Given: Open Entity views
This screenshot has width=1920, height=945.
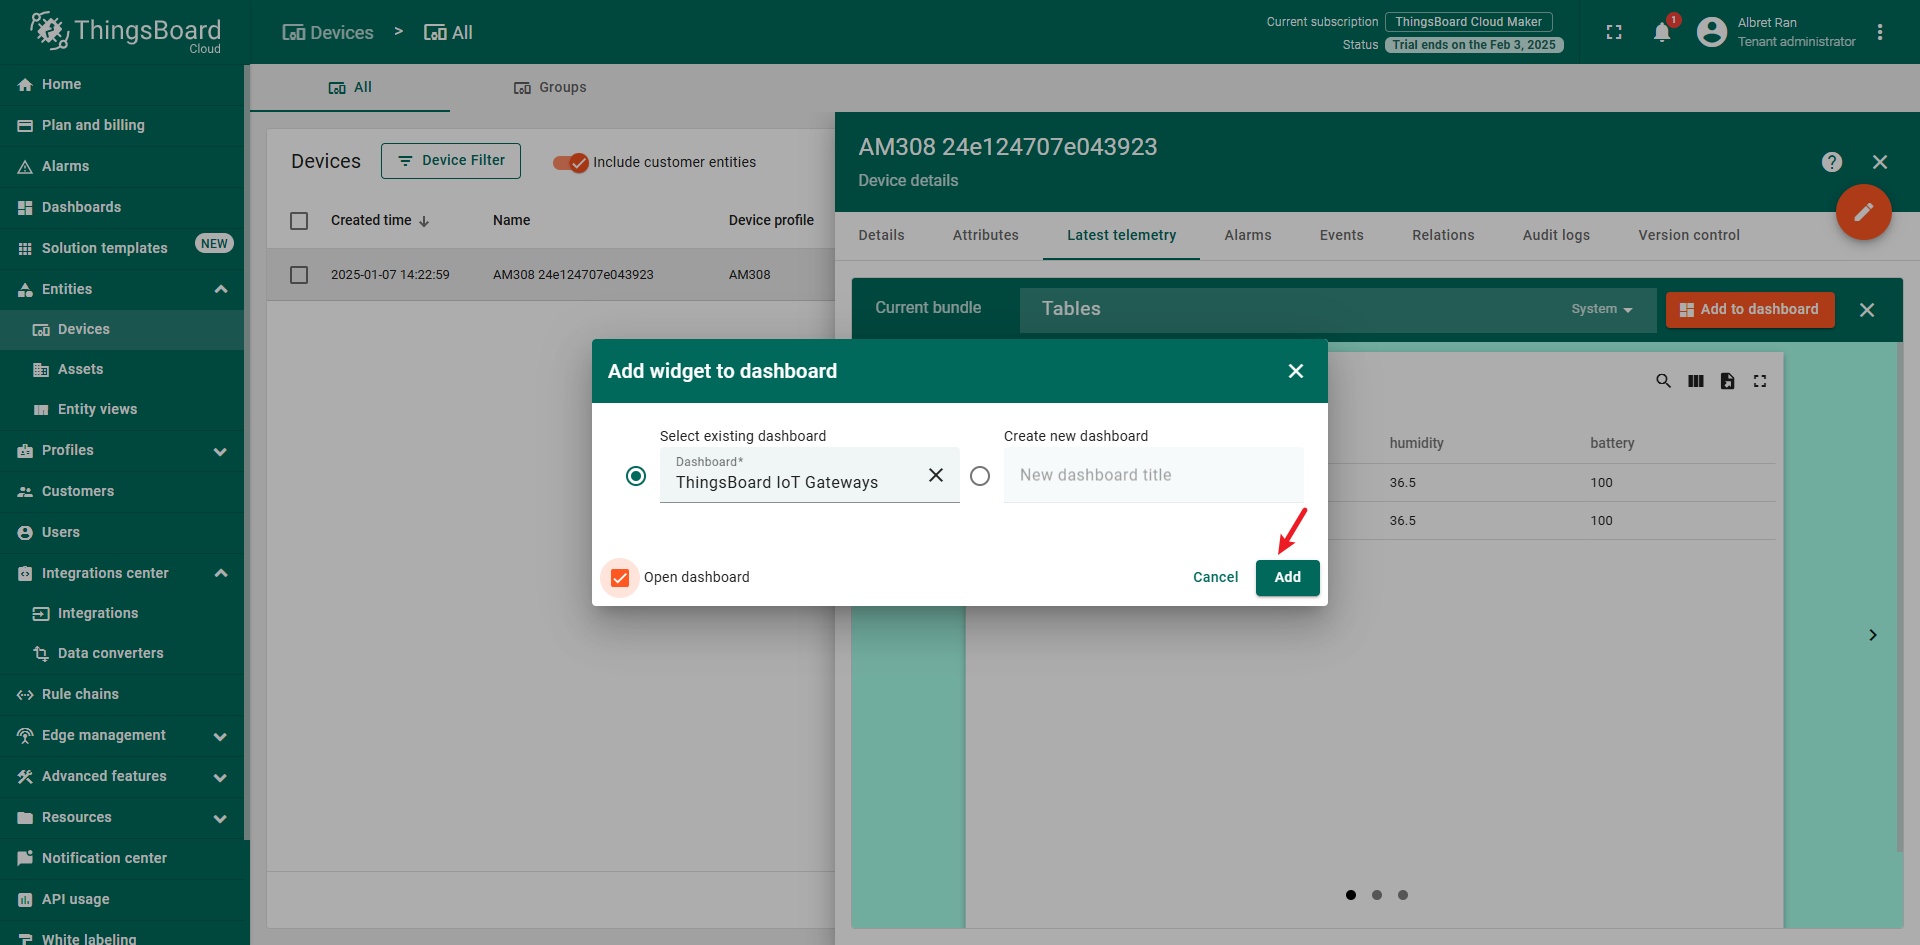Looking at the screenshot, I should coord(122,409).
